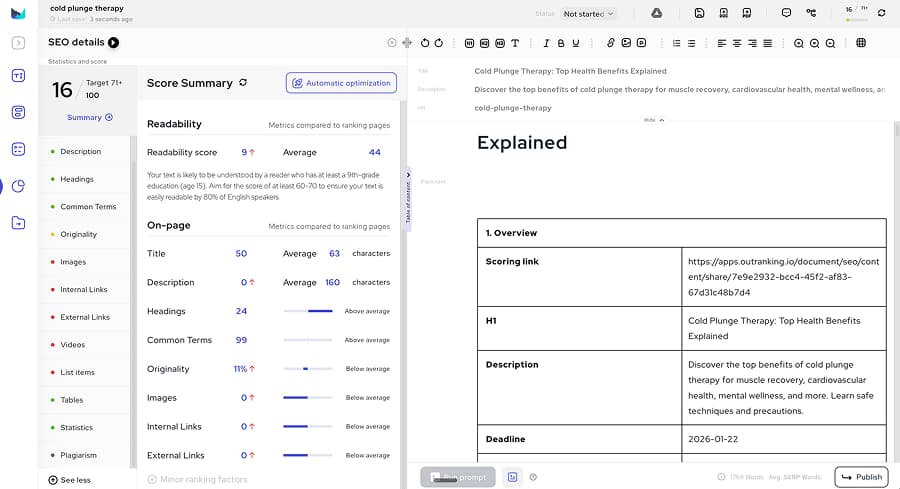This screenshot has height=489, width=900.
Task: Collapse the meta fields with Hide chevron
Action: (654, 120)
